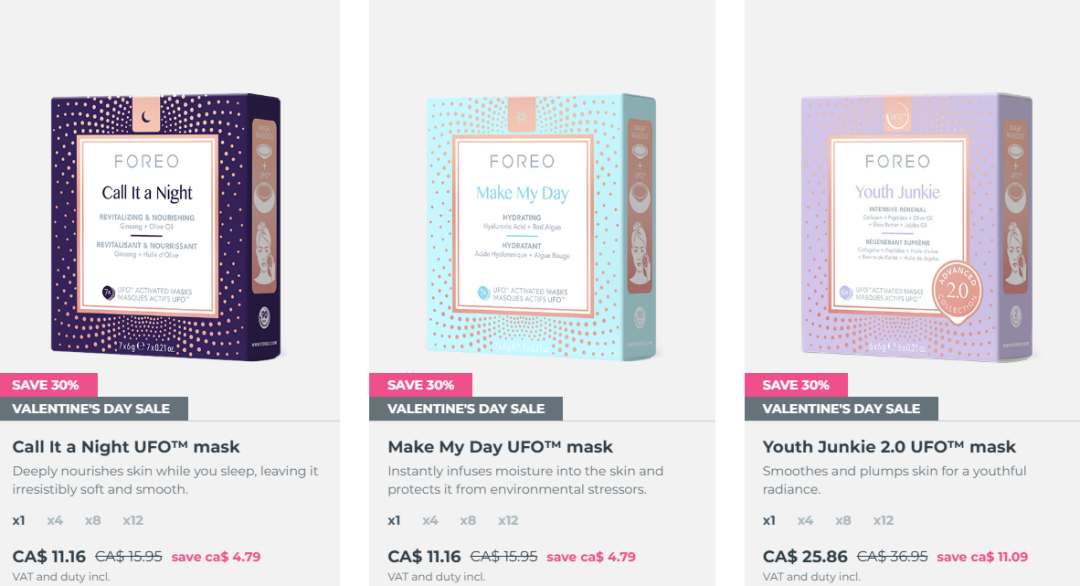
Task: Select x4 quantity for Youth Junkie 2.0
Action: pyautogui.click(x=805, y=521)
